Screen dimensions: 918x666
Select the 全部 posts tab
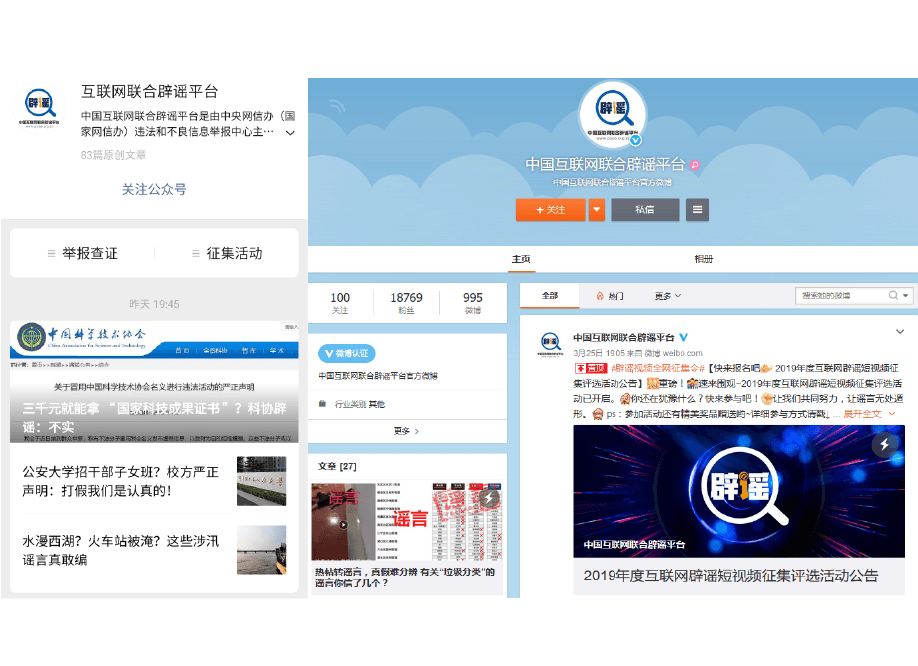pos(550,296)
